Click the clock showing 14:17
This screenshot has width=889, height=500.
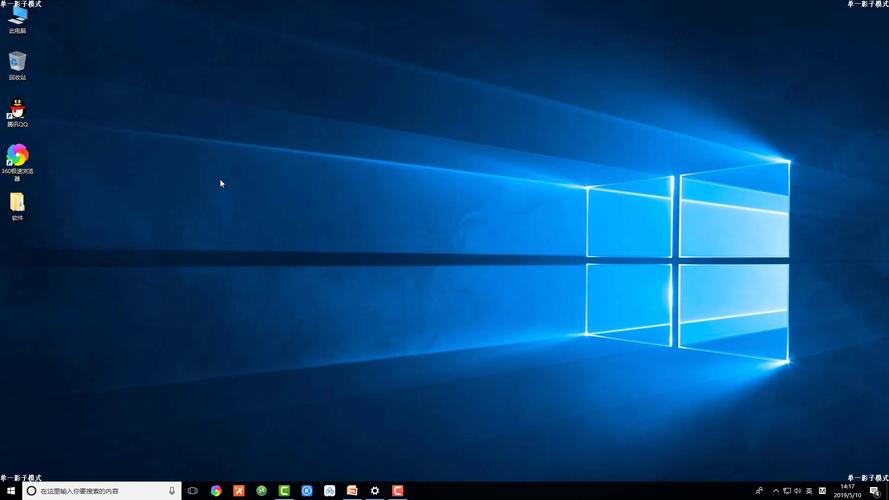[847, 491]
